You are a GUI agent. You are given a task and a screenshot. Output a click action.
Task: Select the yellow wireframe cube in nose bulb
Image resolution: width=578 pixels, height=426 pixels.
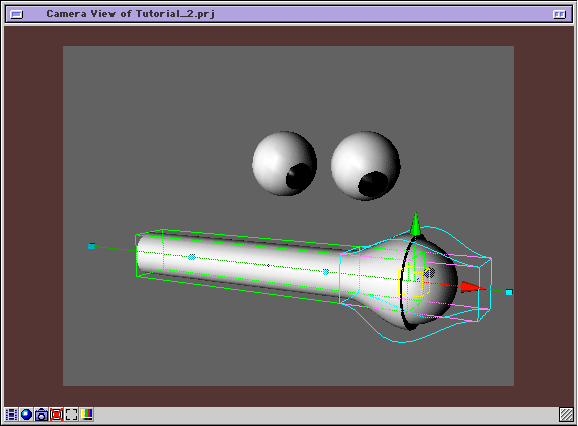point(414,282)
